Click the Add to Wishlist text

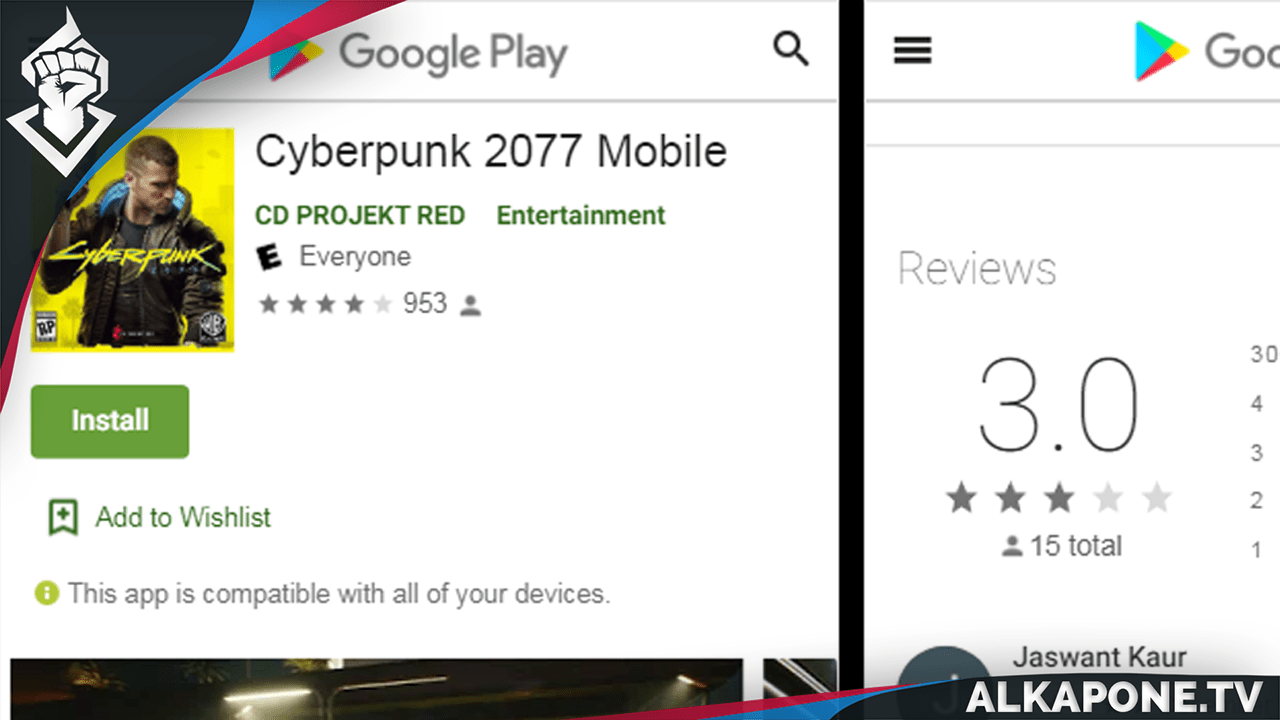(x=183, y=517)
